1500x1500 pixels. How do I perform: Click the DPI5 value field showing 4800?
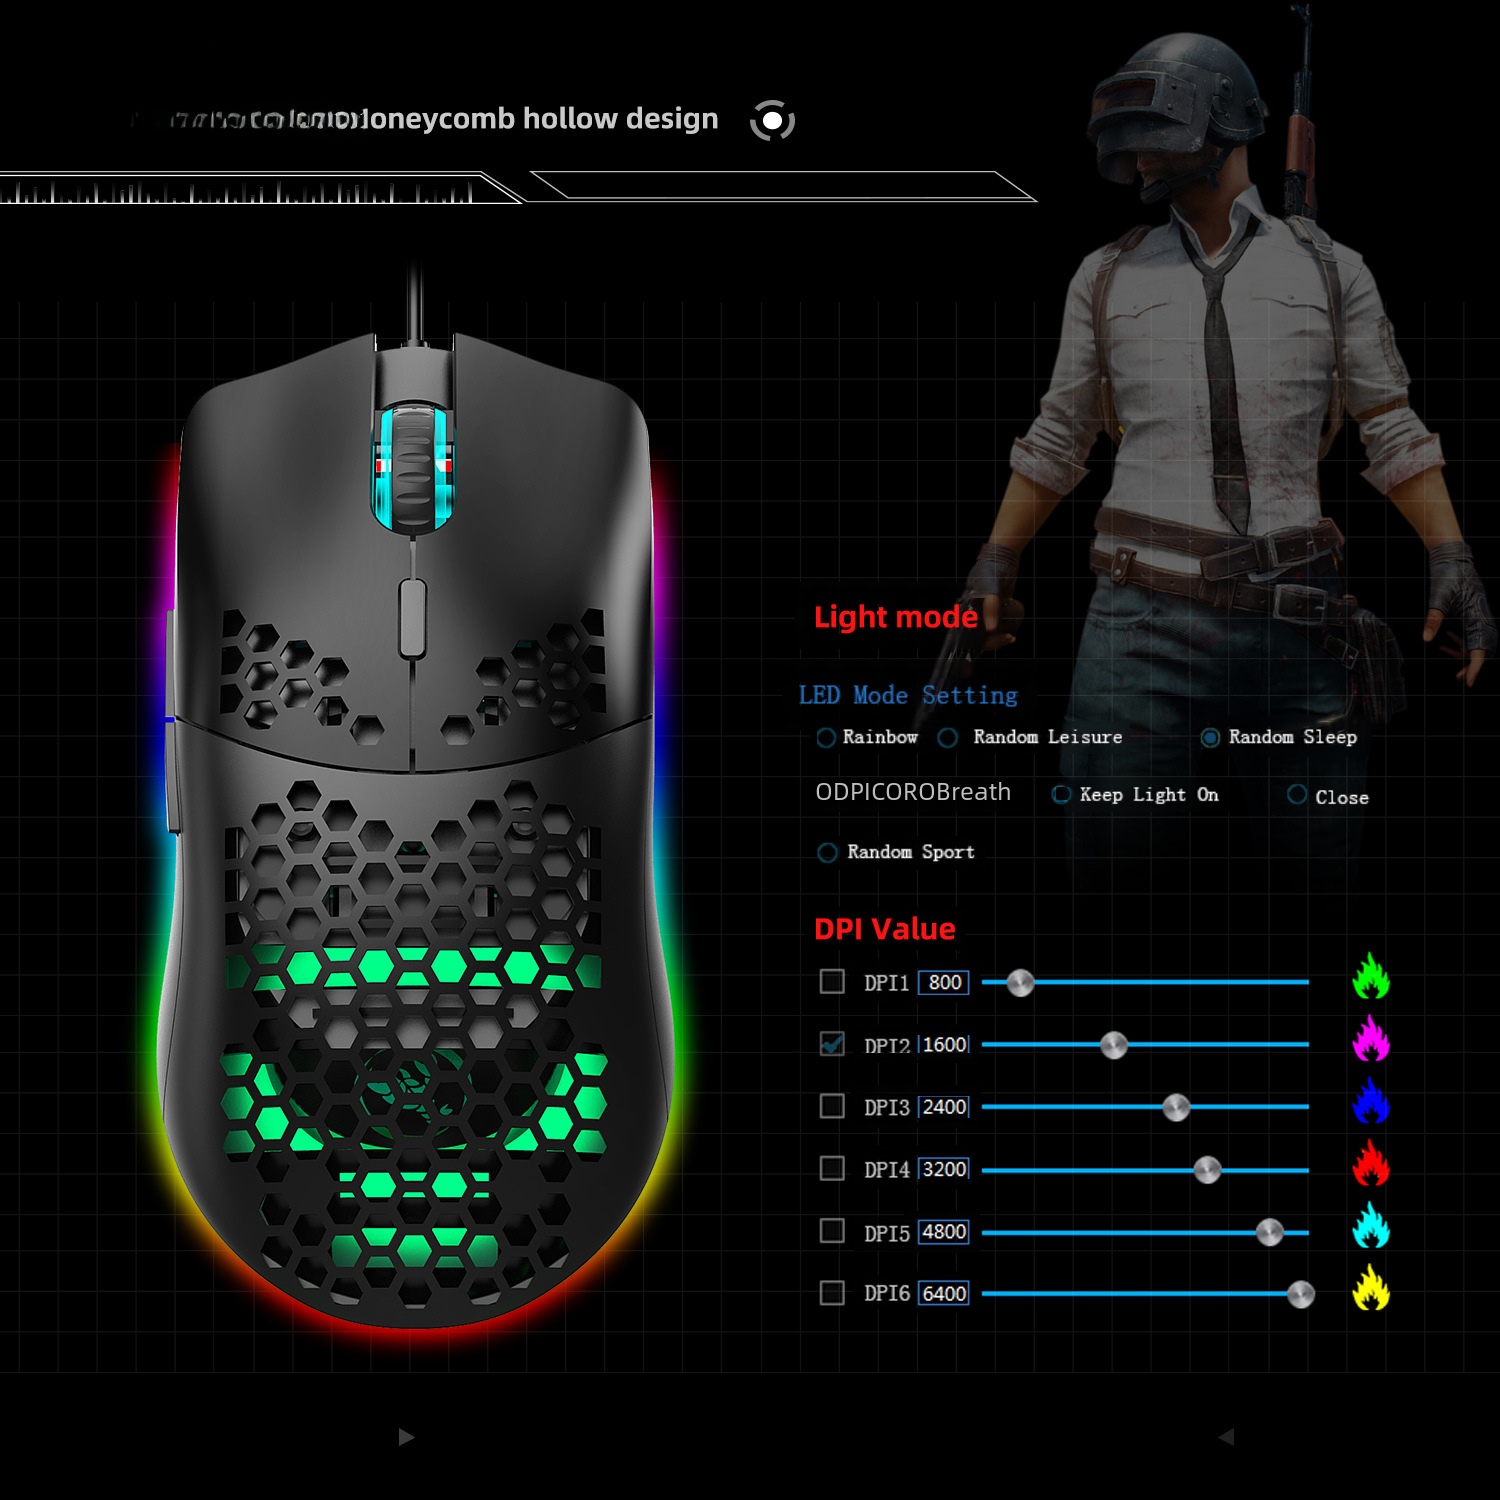944,1232
